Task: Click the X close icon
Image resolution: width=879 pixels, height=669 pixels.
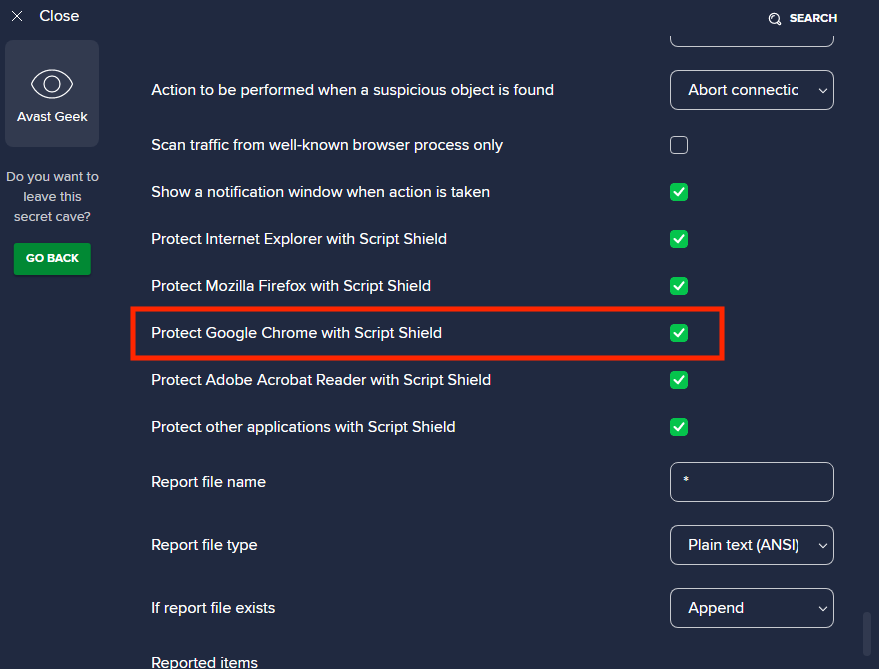Action: point(17,17)
